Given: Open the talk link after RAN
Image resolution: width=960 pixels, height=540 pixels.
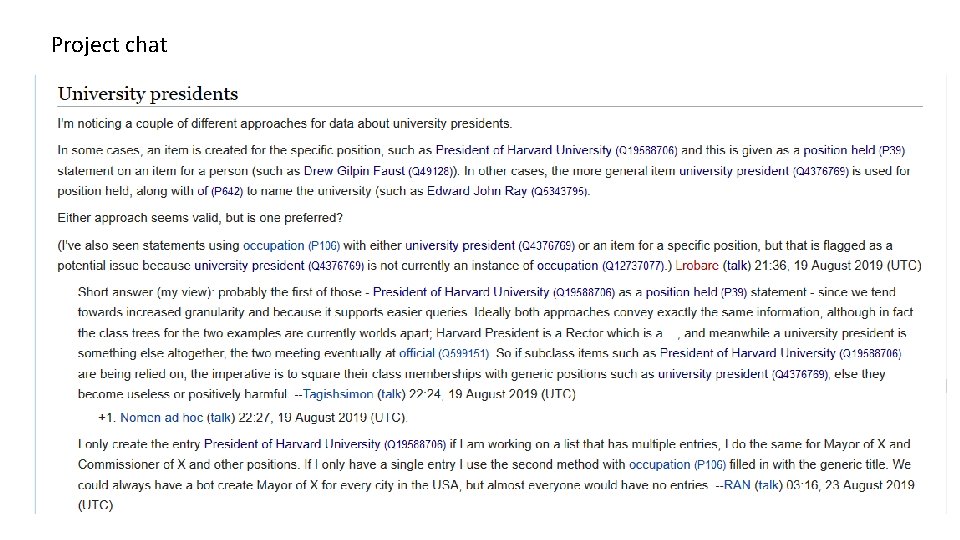Looking at the screenshot, I should point(768,485).
